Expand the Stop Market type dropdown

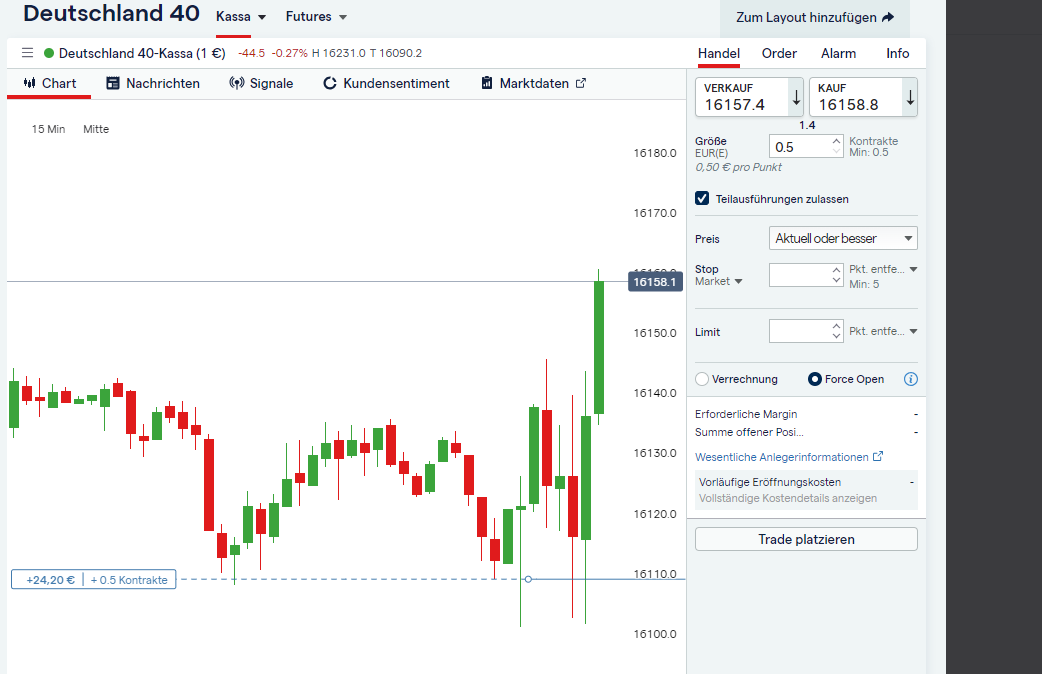click(720, 282)
